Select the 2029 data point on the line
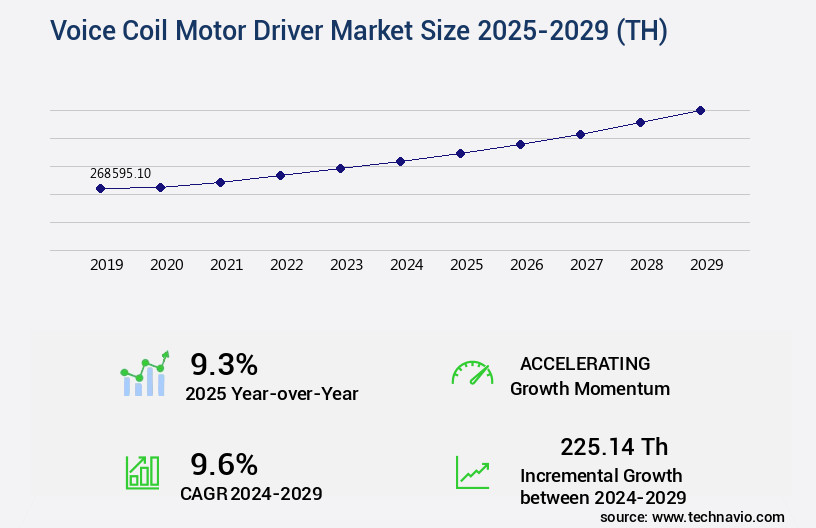 pyautogui.click(x=700, y=110)
